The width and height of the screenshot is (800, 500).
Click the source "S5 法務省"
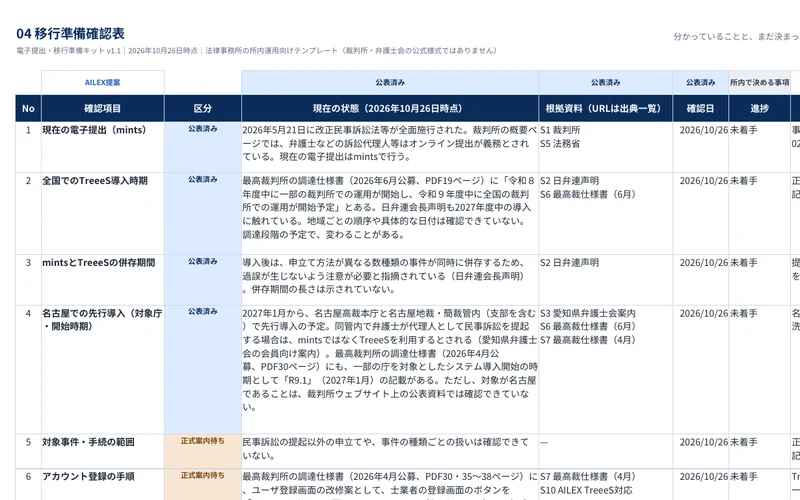560,144
